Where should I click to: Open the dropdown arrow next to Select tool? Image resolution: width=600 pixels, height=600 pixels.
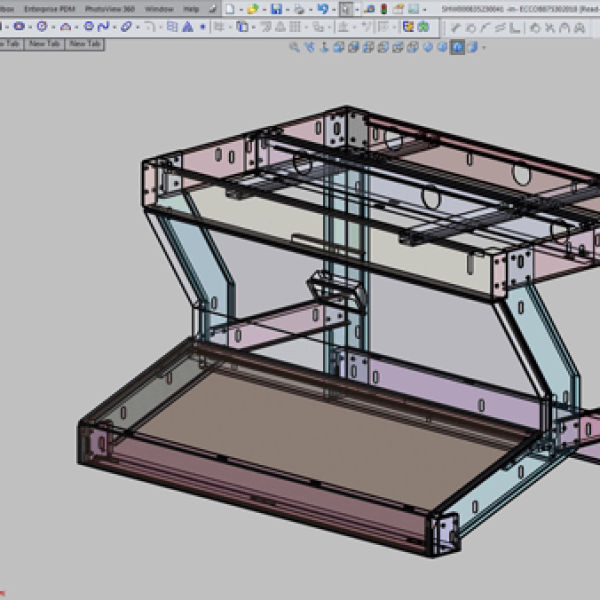357,9
